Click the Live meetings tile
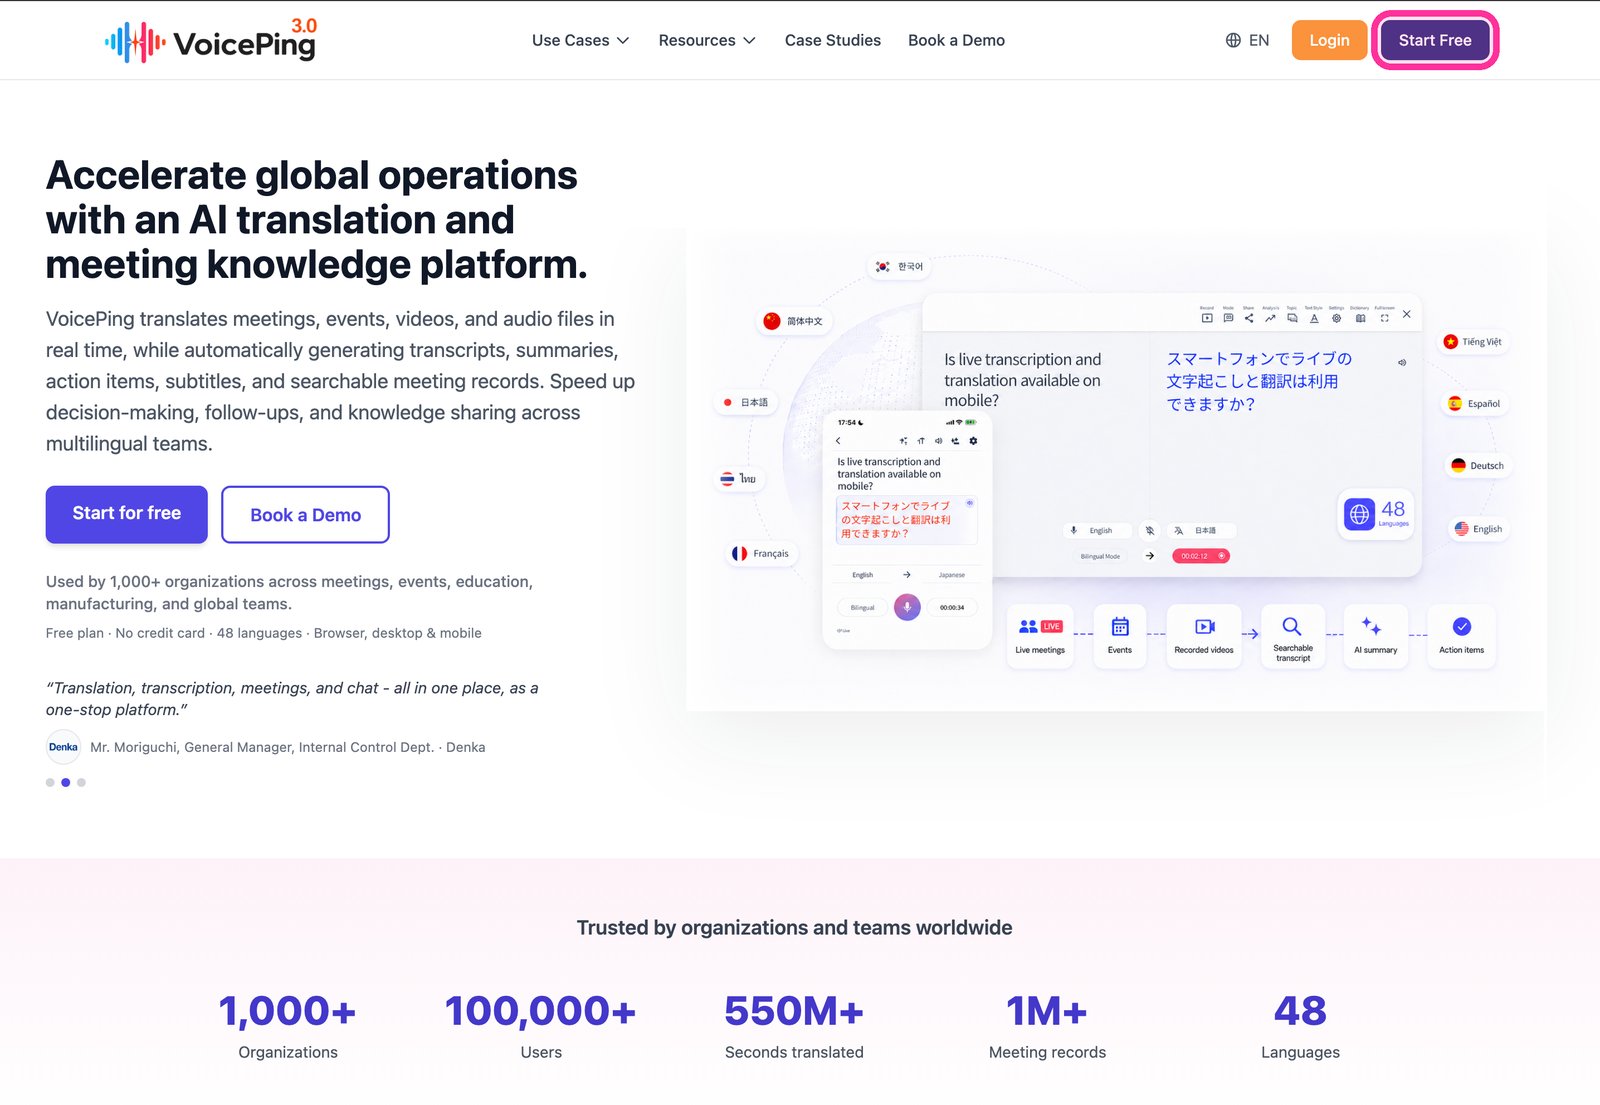 click(1040, 636)
